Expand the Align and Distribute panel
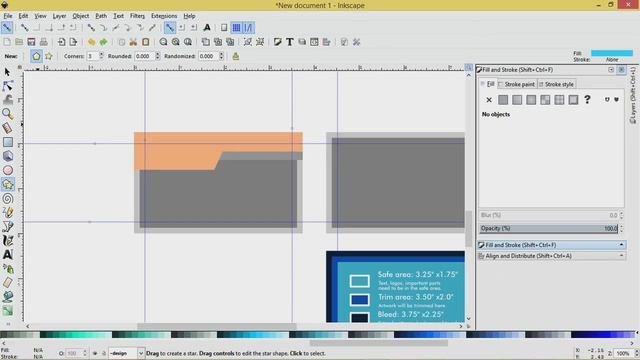The image size is (640, 360). (552, 256)
